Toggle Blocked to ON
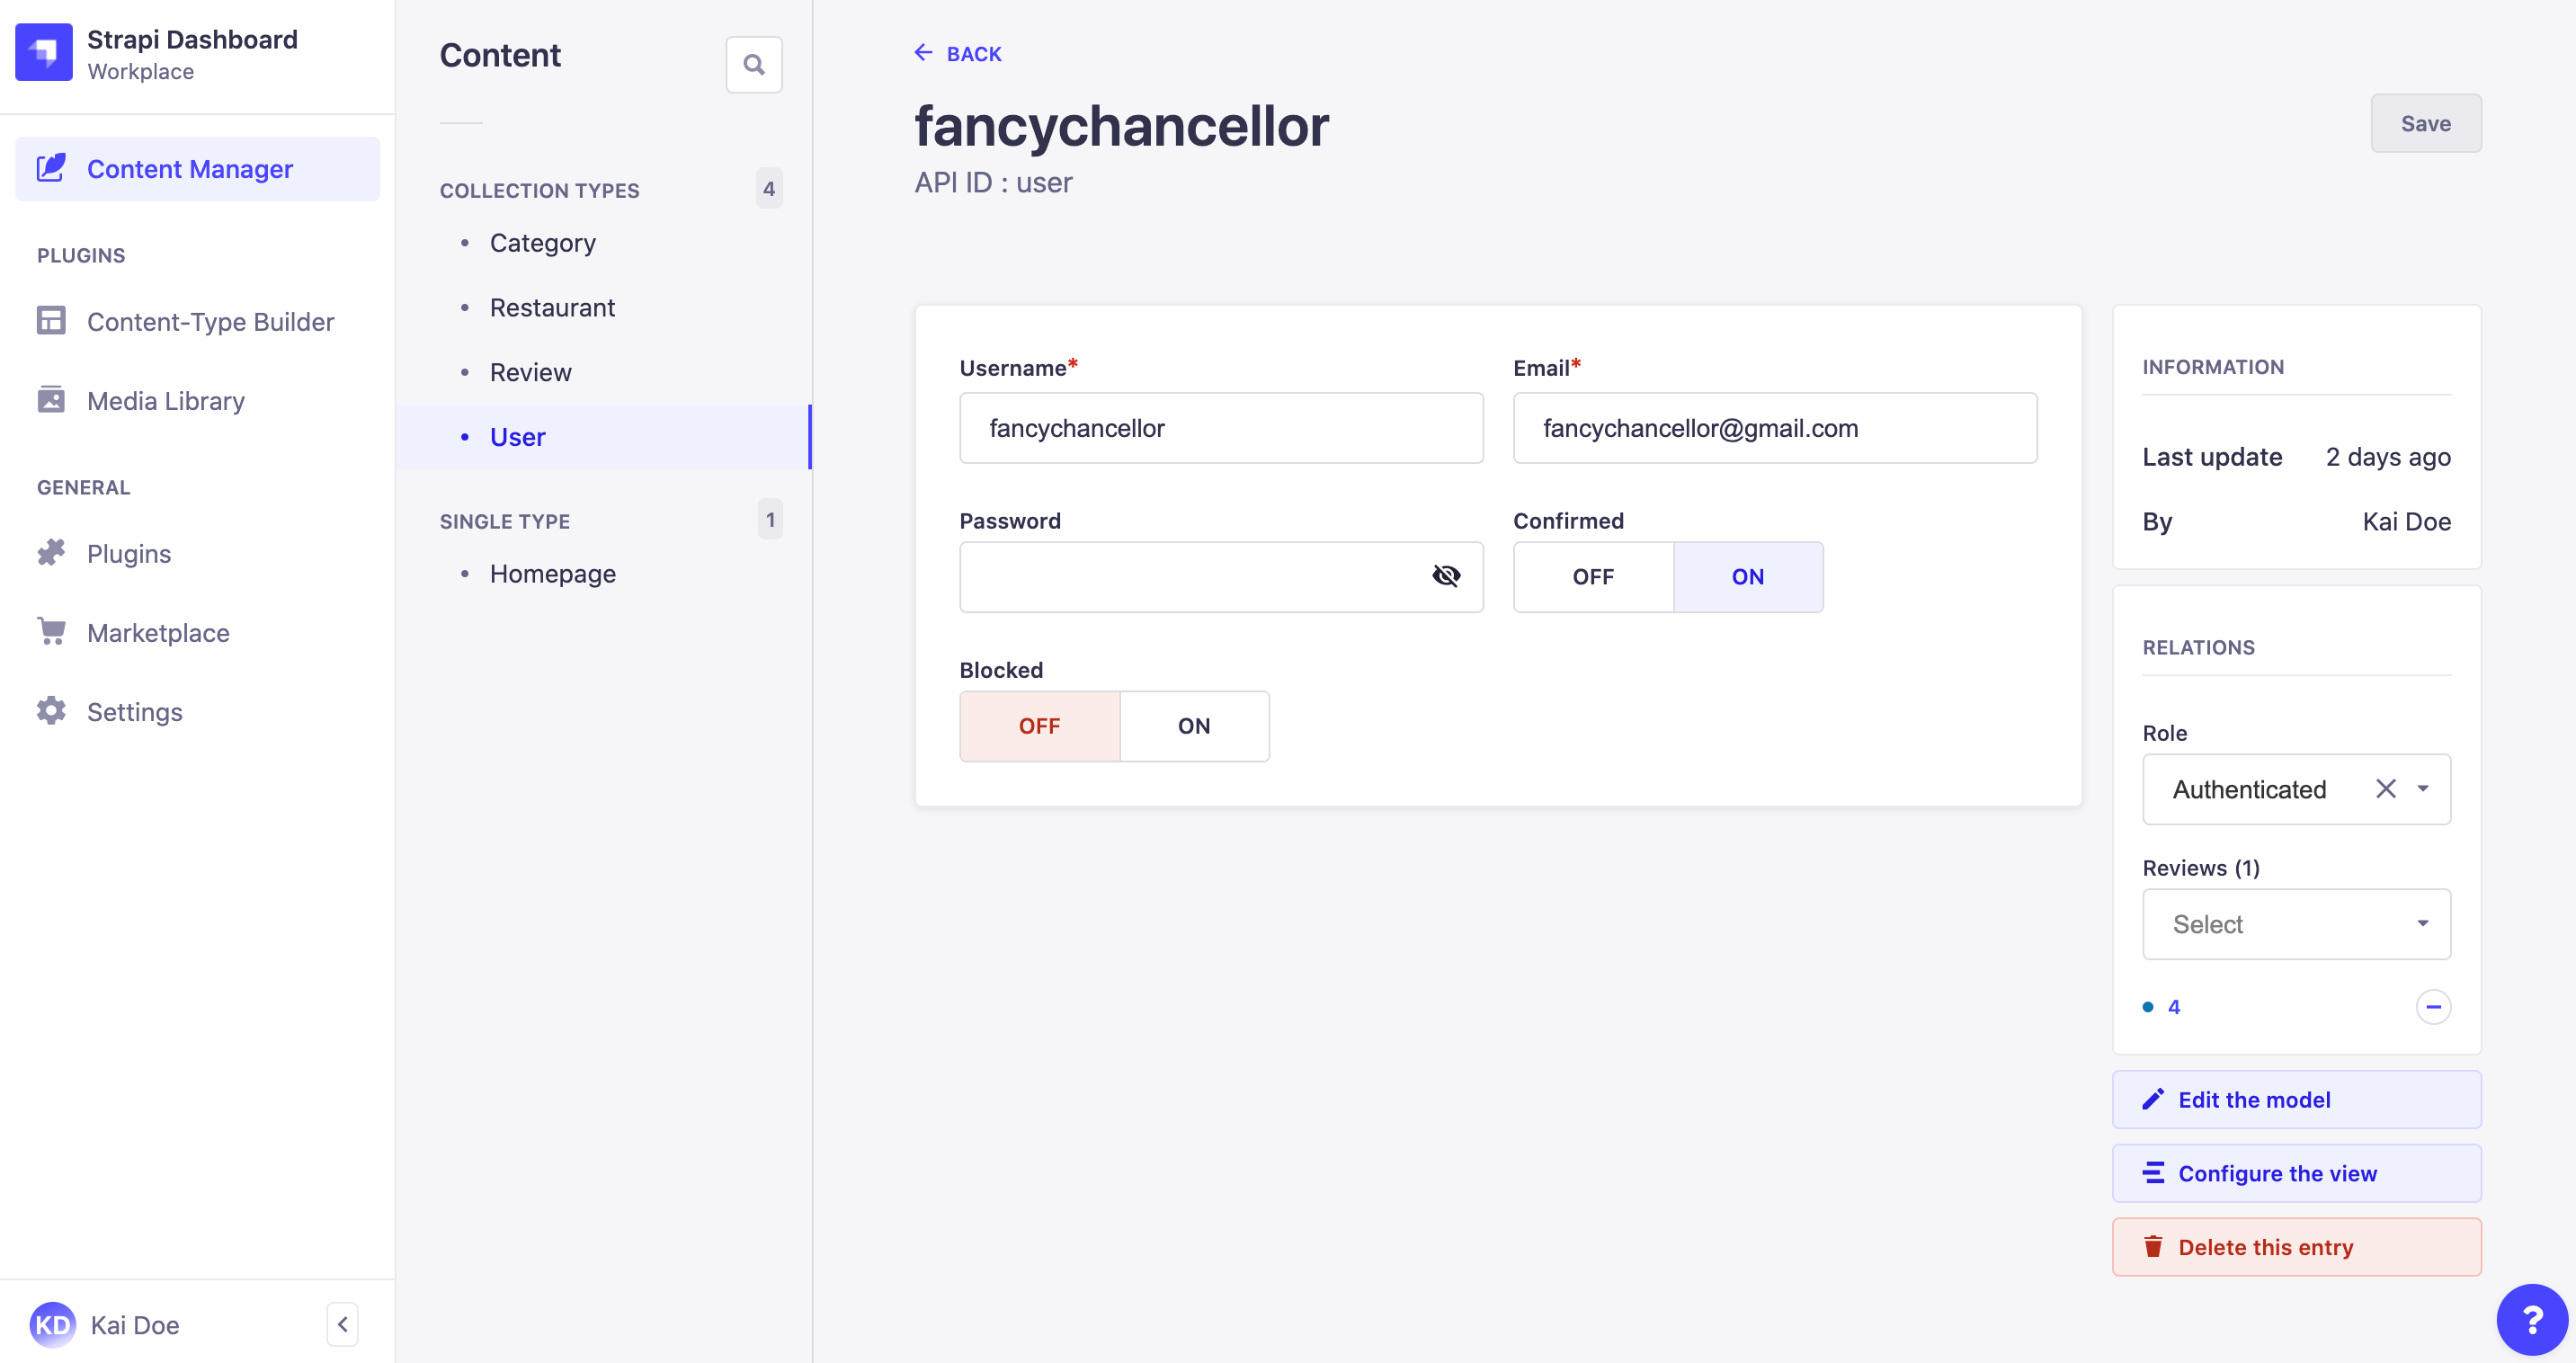 [1194, 726]
